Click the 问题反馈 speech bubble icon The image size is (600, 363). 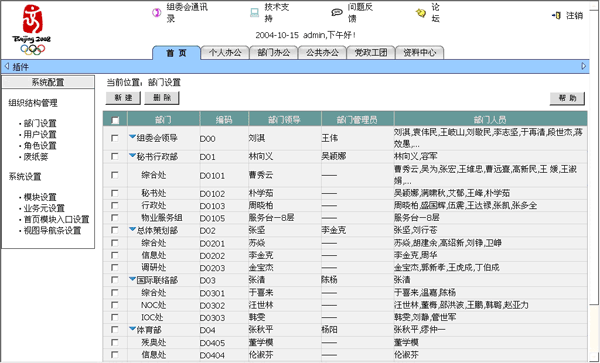(337, 13)
